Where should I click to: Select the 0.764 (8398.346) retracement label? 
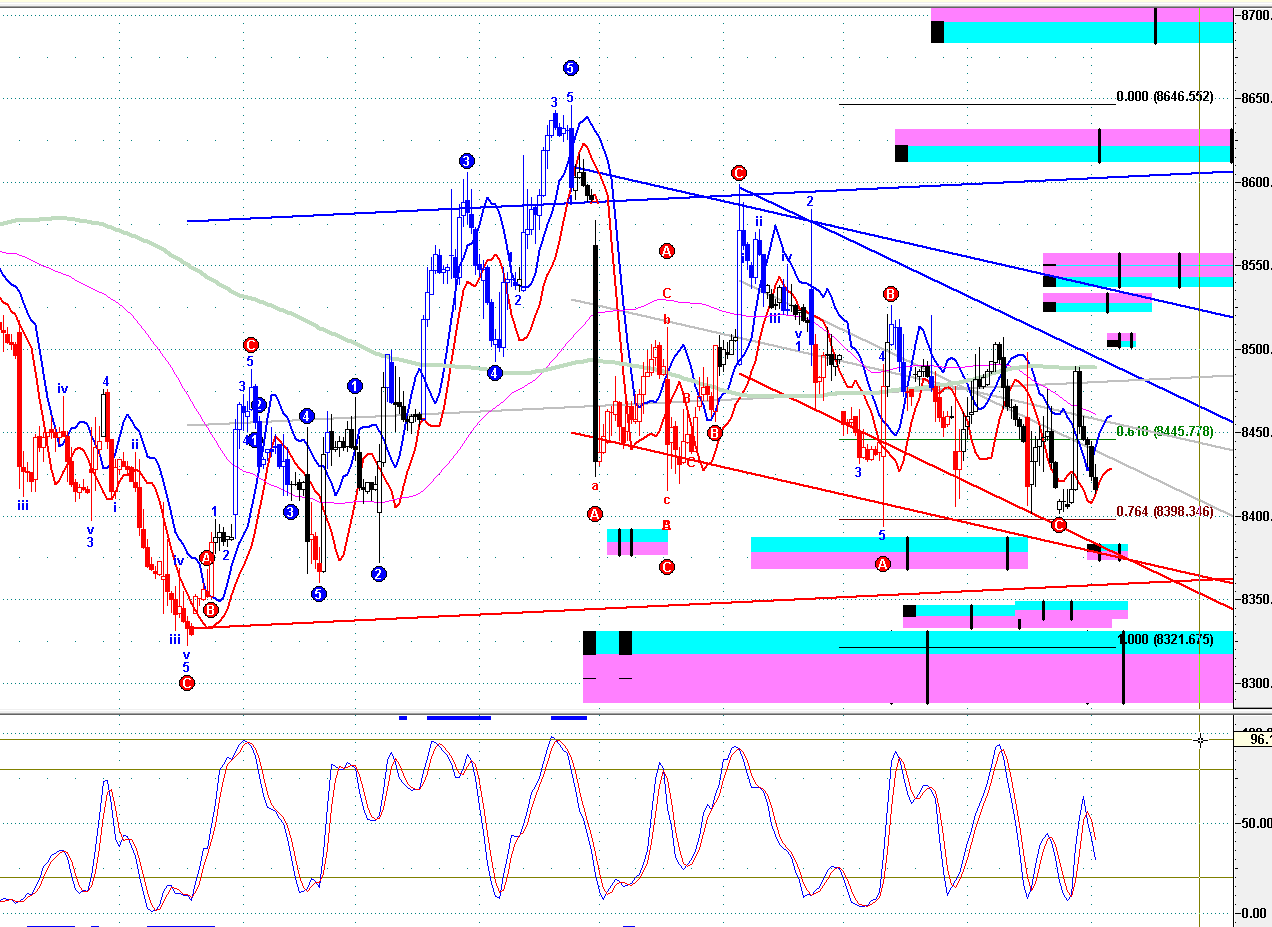click(1164, 511)
